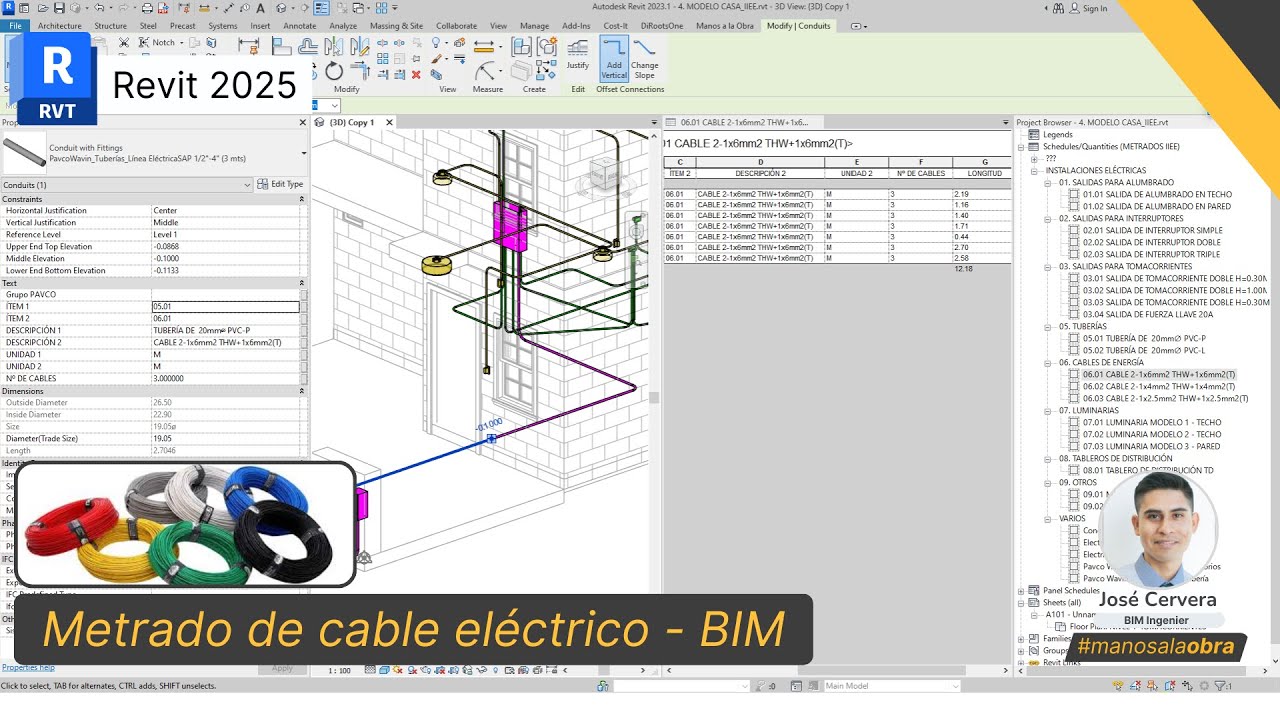Image resolution: width=1280 pixels, height=720 pixels.
Task: Click the Create assembly icon
Action: click(x=521, y=47)
